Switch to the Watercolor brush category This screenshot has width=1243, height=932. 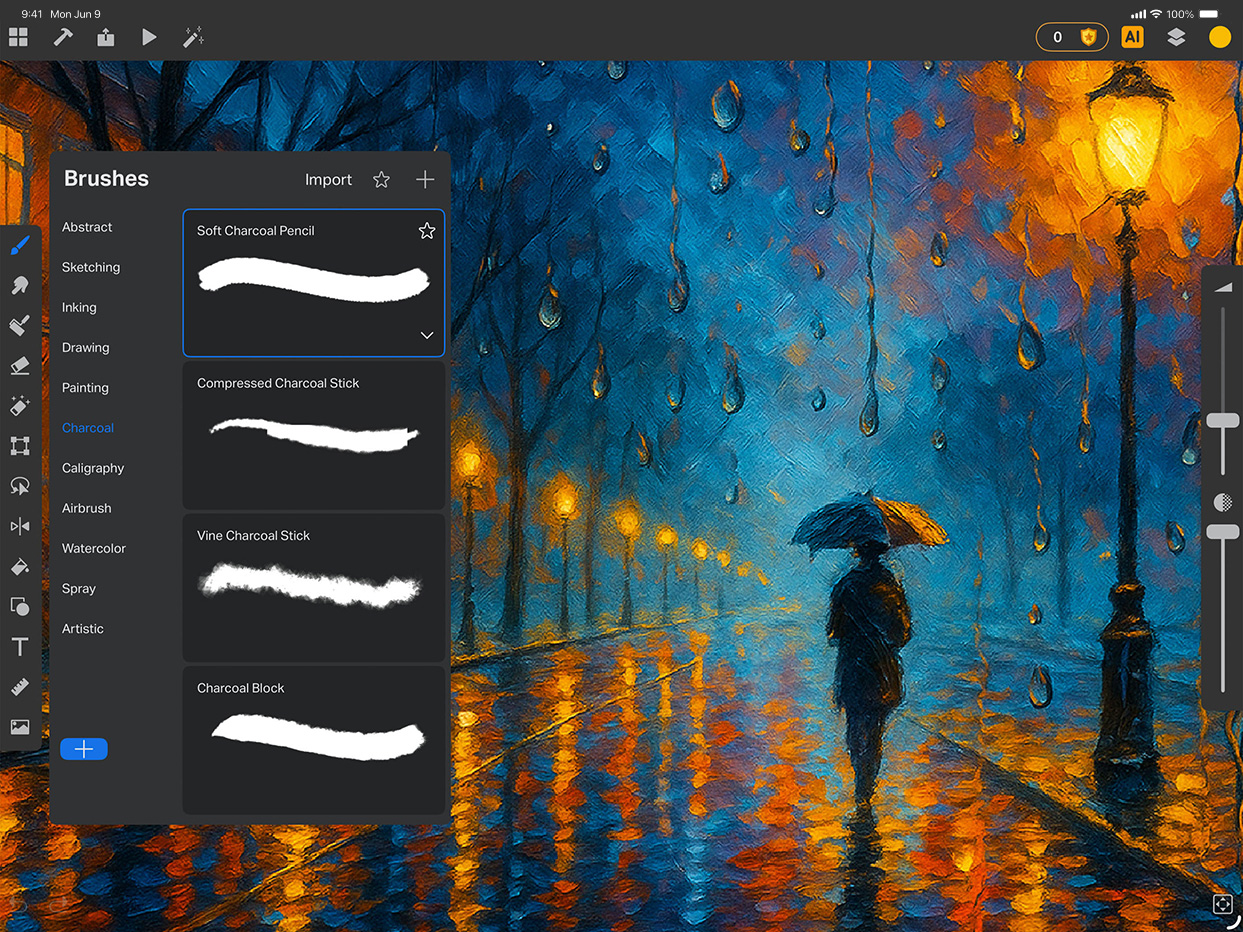94,548
